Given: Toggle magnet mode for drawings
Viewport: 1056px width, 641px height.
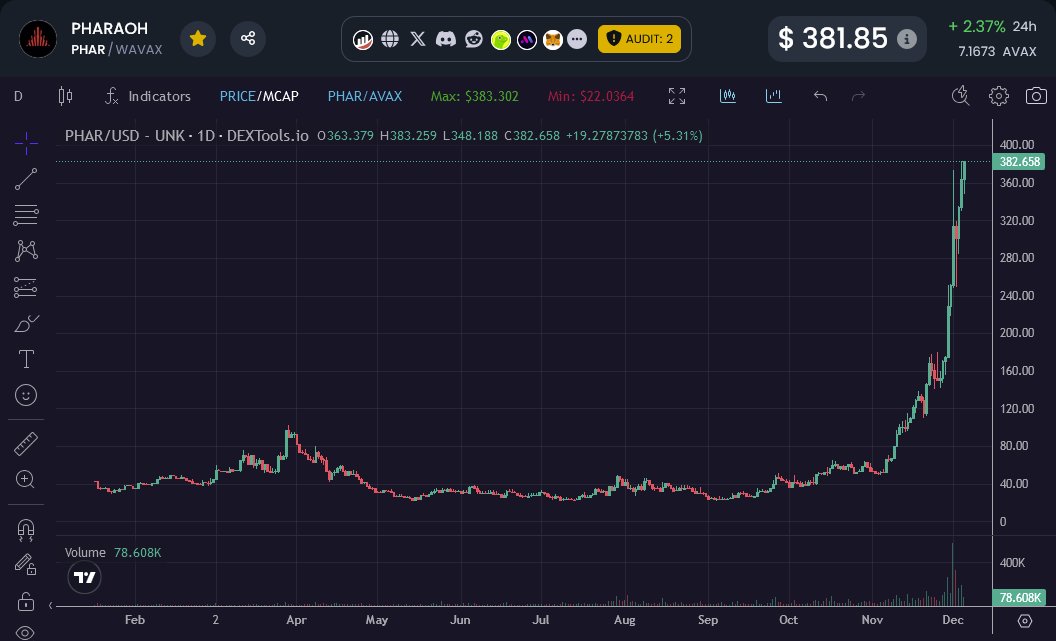Looking at the screenshot, I should tap(26, 530).
